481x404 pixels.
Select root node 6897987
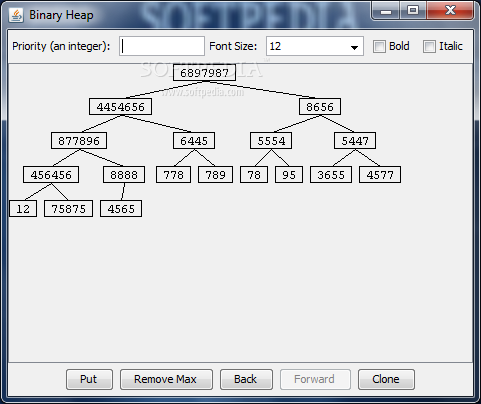coord(204,73)
